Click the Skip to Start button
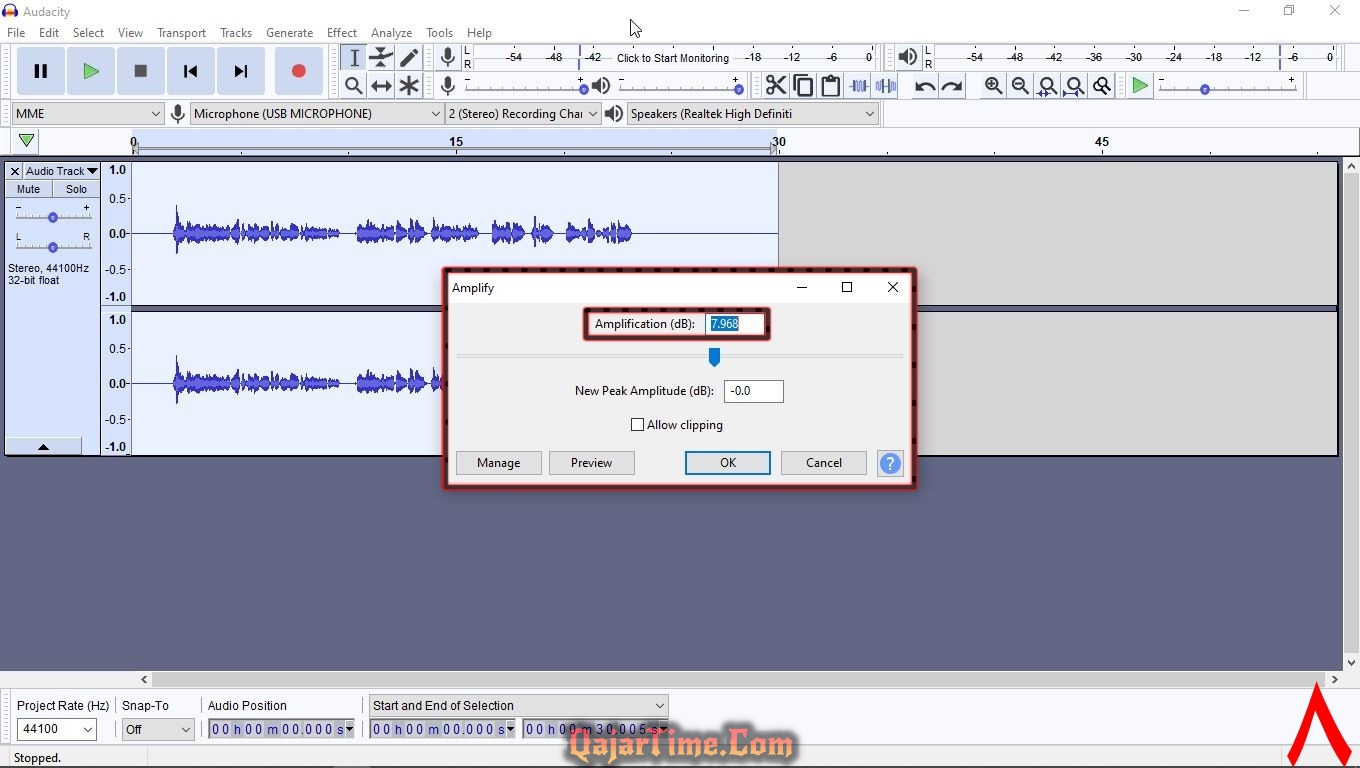 coord(190,71)
